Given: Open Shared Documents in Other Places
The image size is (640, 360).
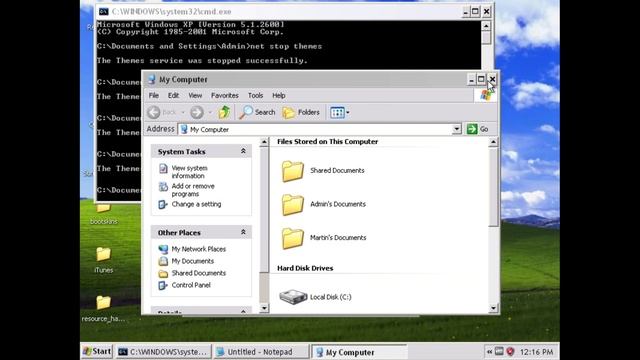Looking at the screenshot, I should (198, 273).
